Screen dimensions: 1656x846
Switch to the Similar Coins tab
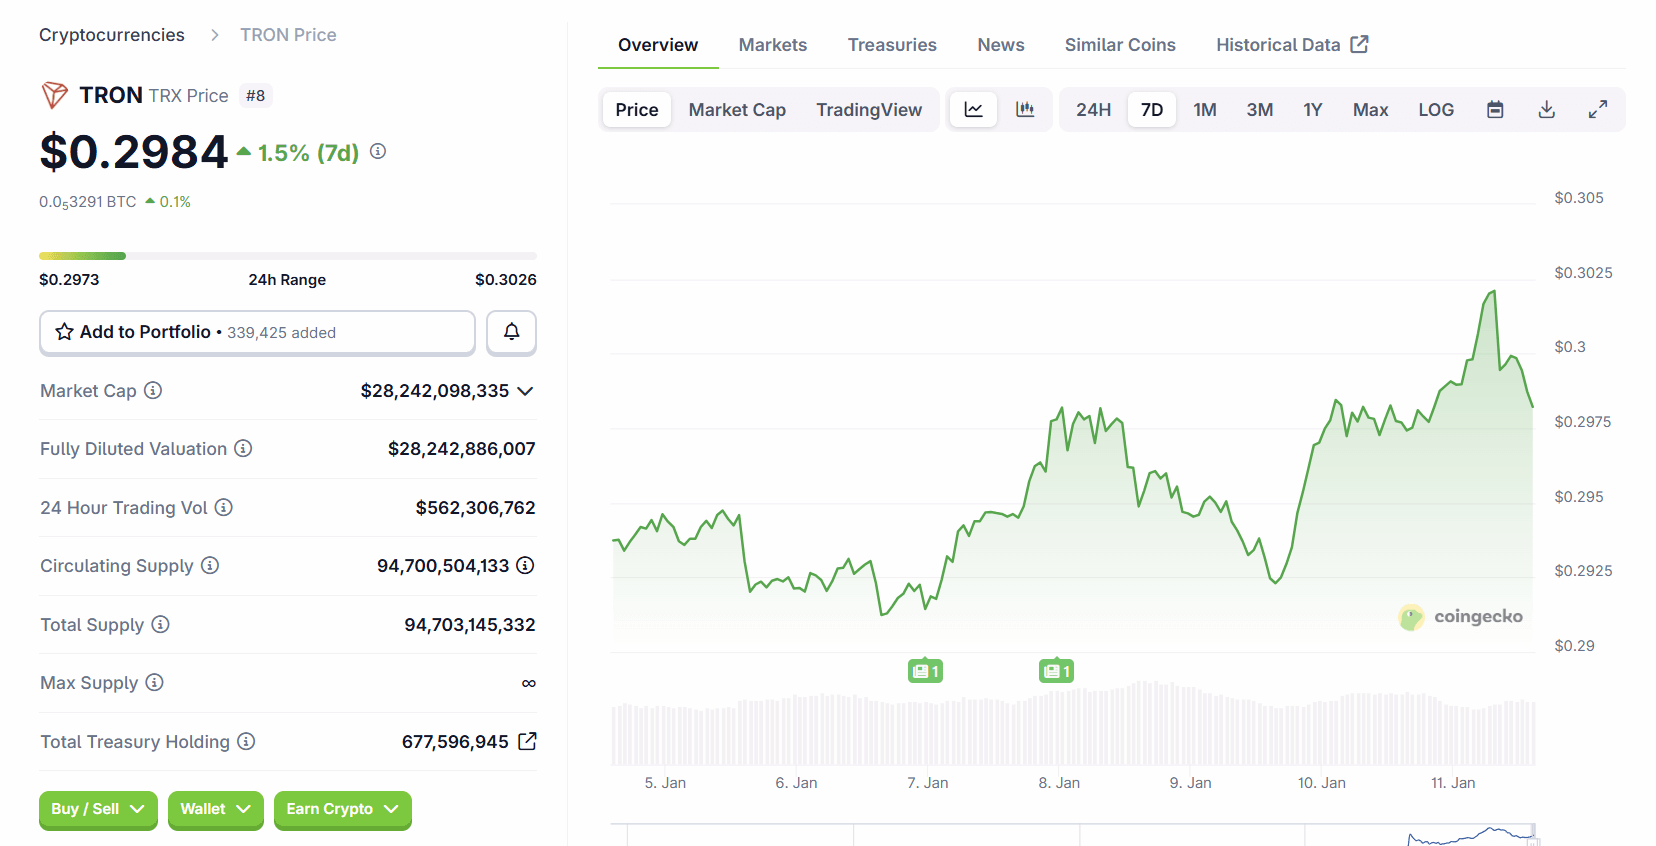(1119, 45)
